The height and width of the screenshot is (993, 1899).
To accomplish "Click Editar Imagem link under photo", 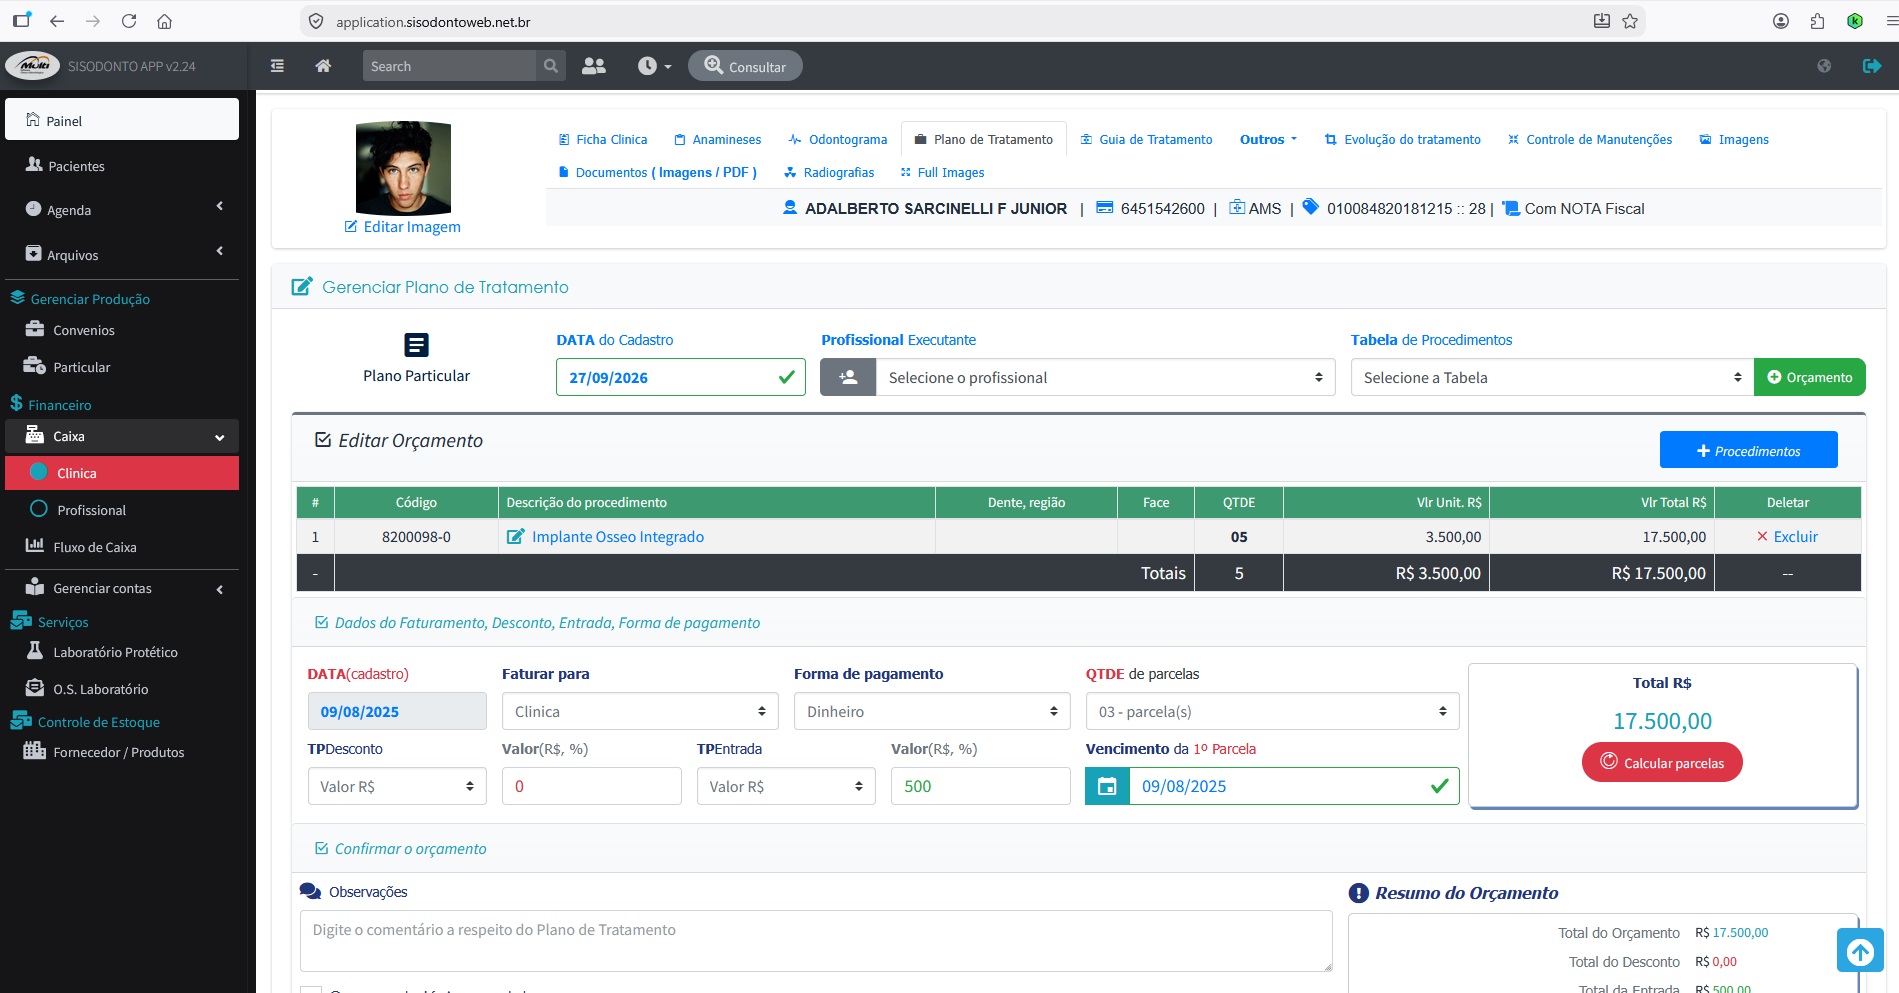I will coord(403,227).
